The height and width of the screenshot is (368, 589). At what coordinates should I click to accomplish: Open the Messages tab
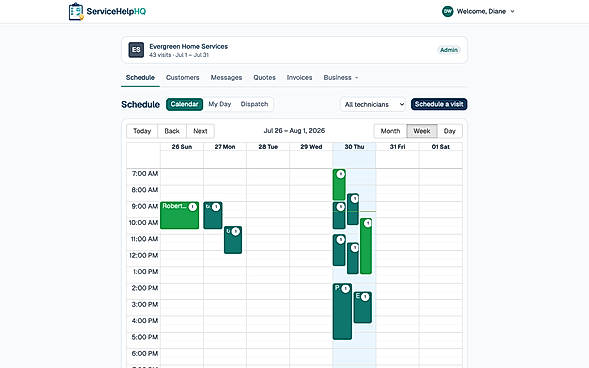pyautogui.click(x=226, y=77)
